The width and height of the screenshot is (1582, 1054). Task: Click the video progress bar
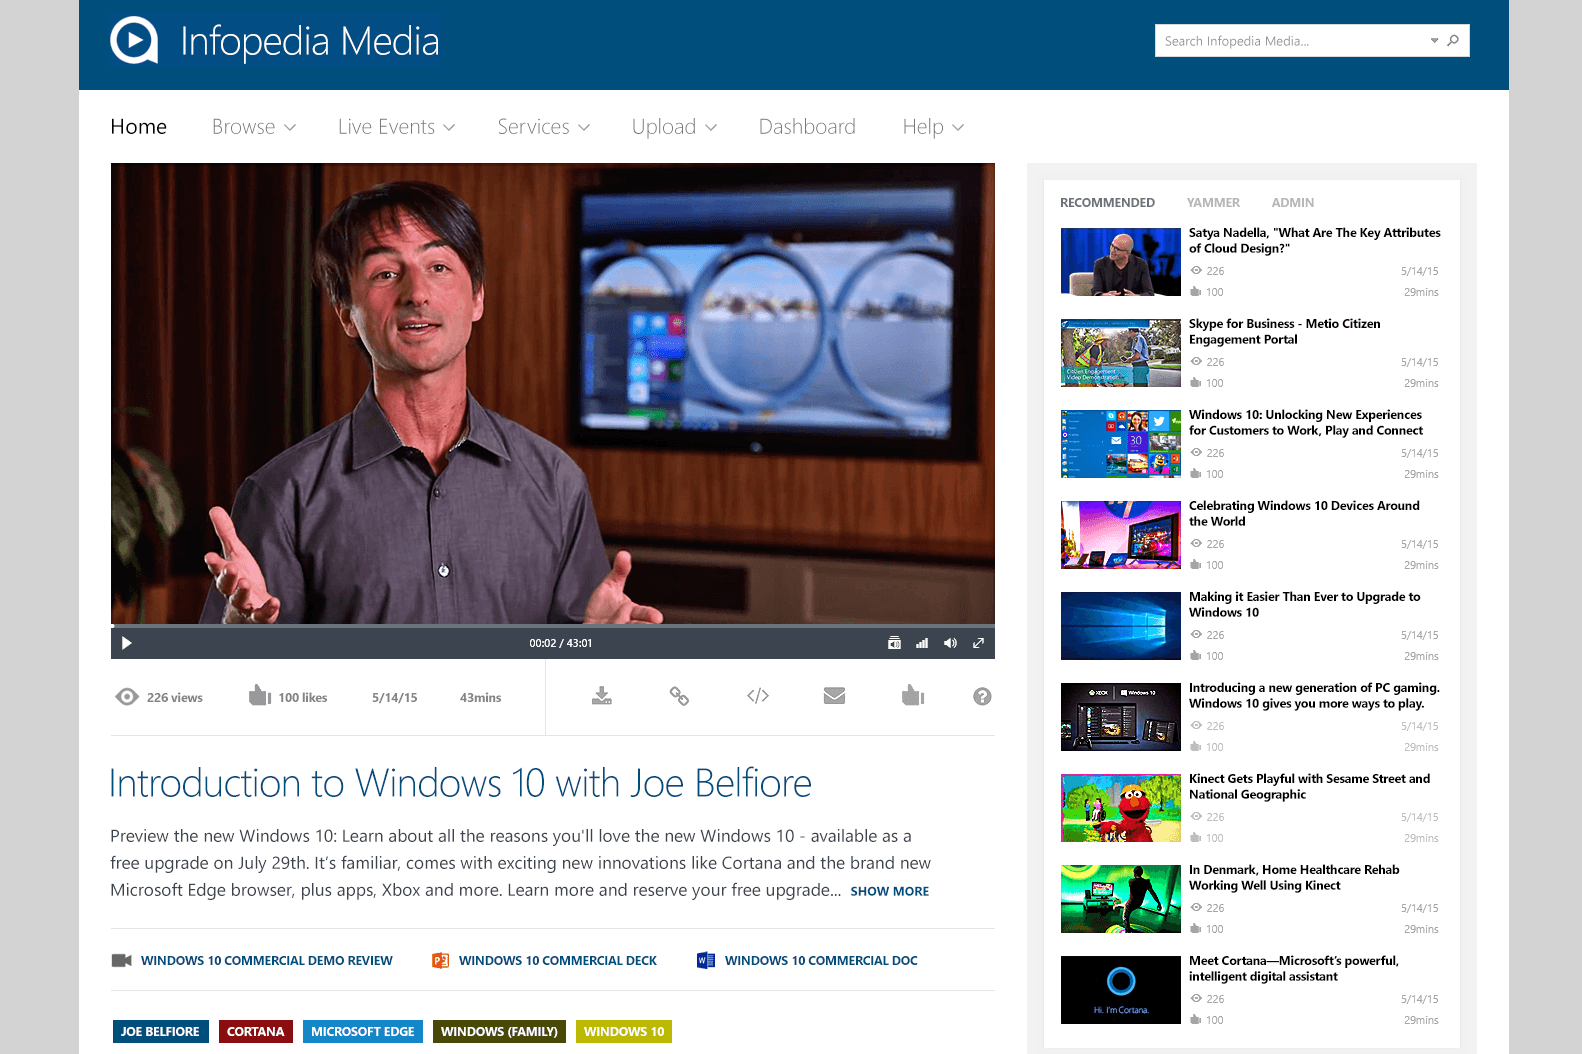click(553, 626)
